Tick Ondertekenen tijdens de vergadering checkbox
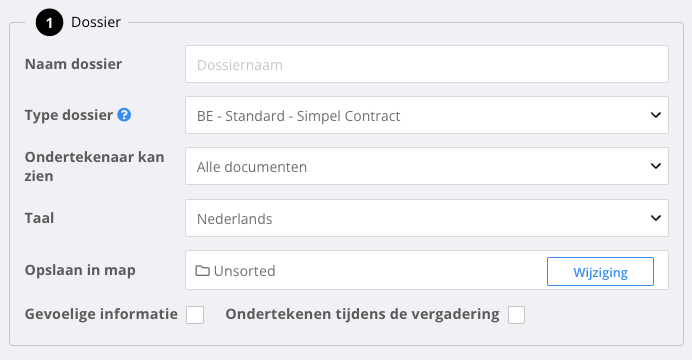 [516, 315]
